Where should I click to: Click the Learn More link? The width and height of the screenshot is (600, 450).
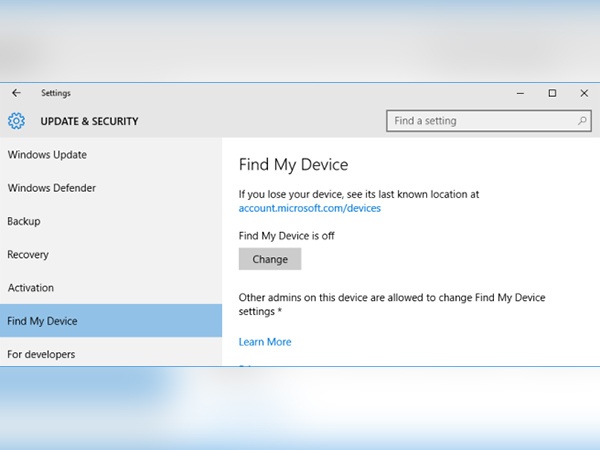265,342
